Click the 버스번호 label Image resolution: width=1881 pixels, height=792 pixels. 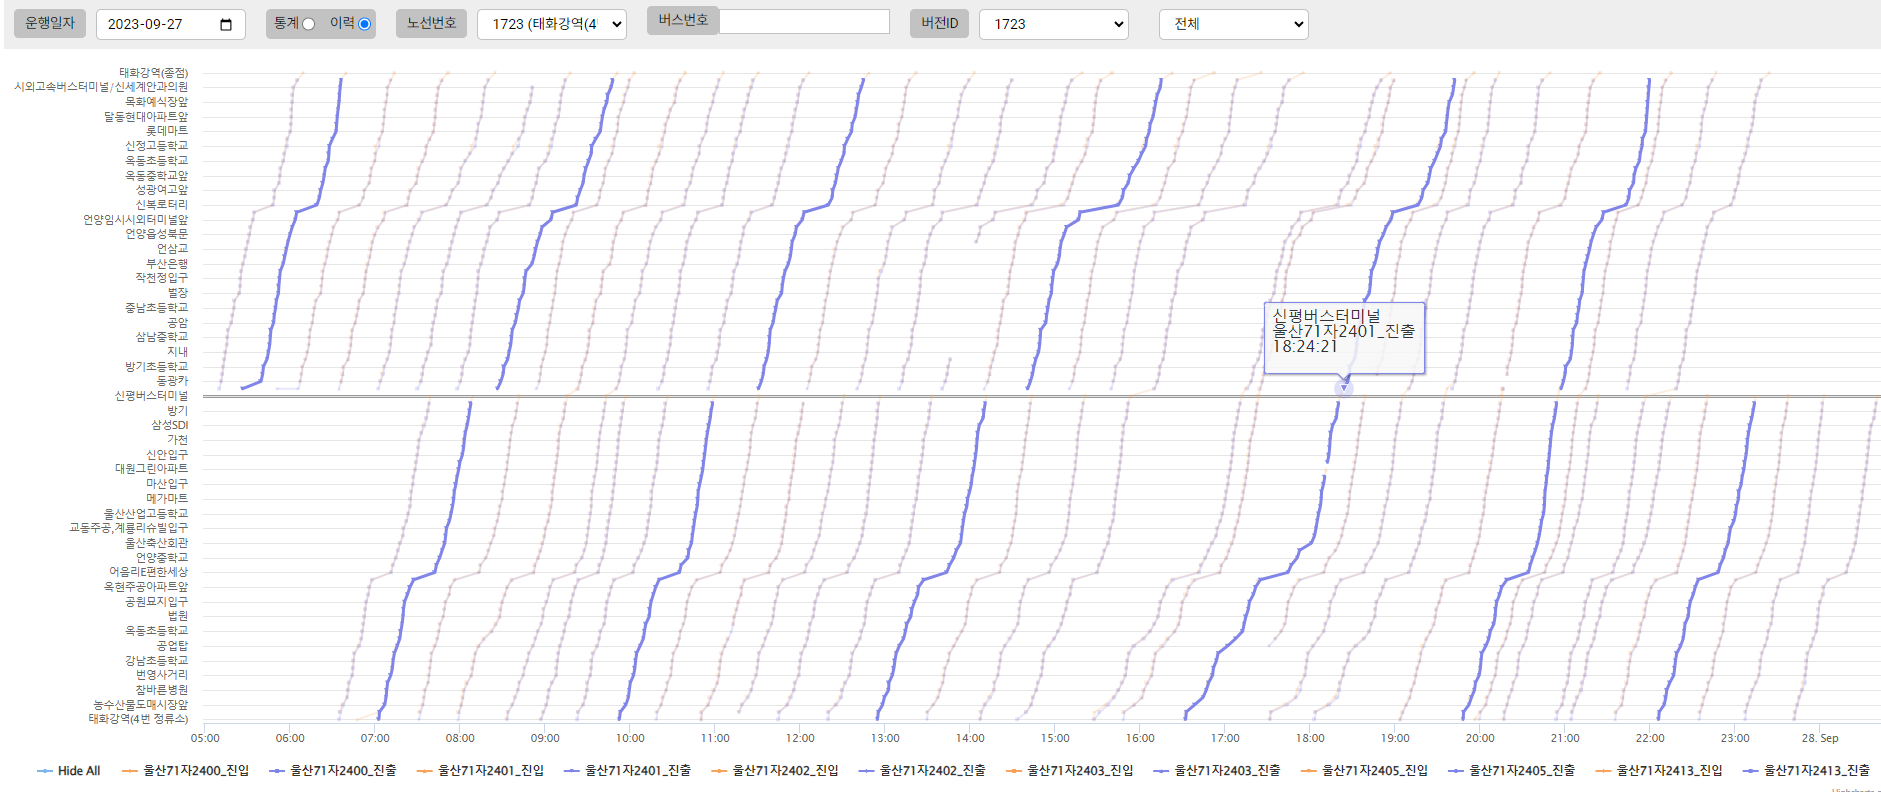pos(683,20)
